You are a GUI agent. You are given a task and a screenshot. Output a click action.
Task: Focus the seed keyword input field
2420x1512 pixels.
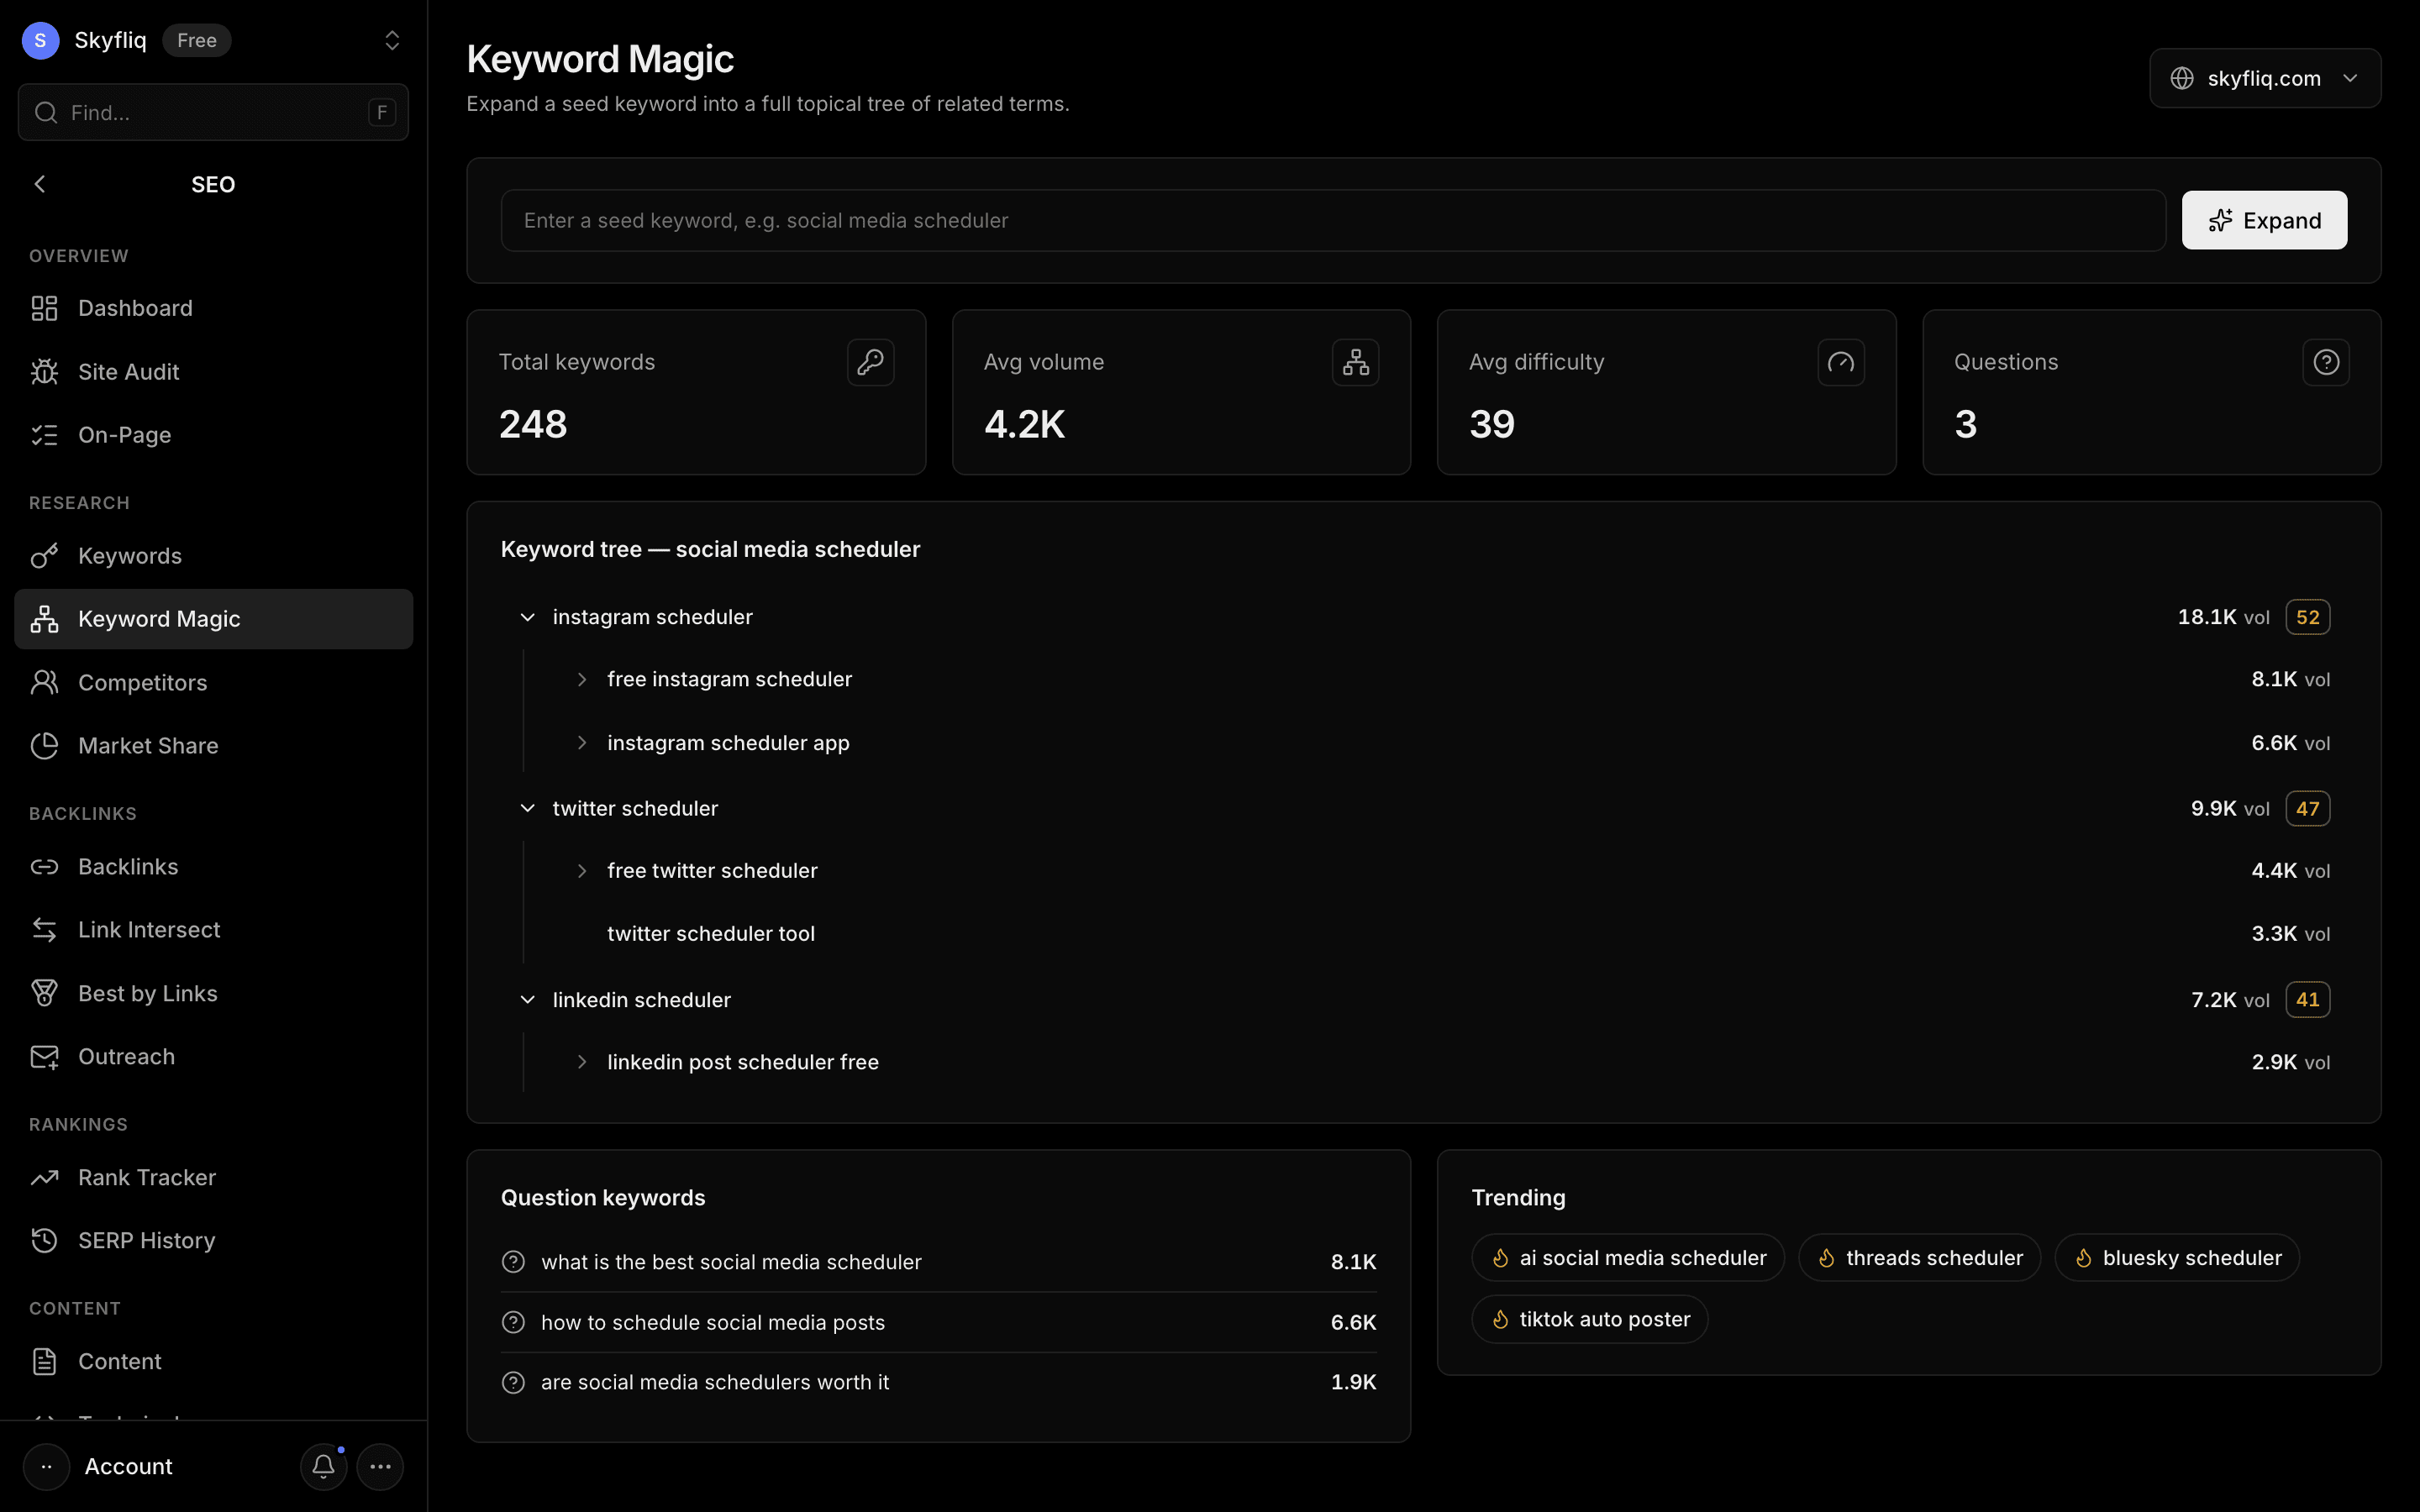coord(1333,220)
